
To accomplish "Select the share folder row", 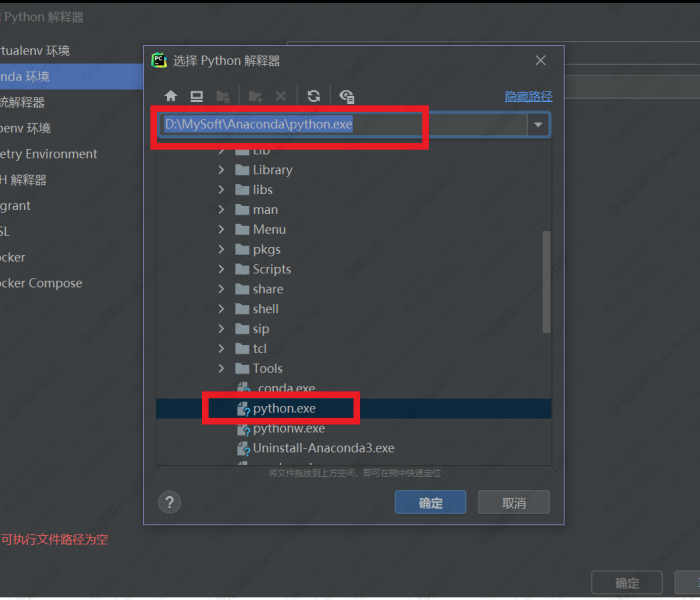I will click(354, 289).
